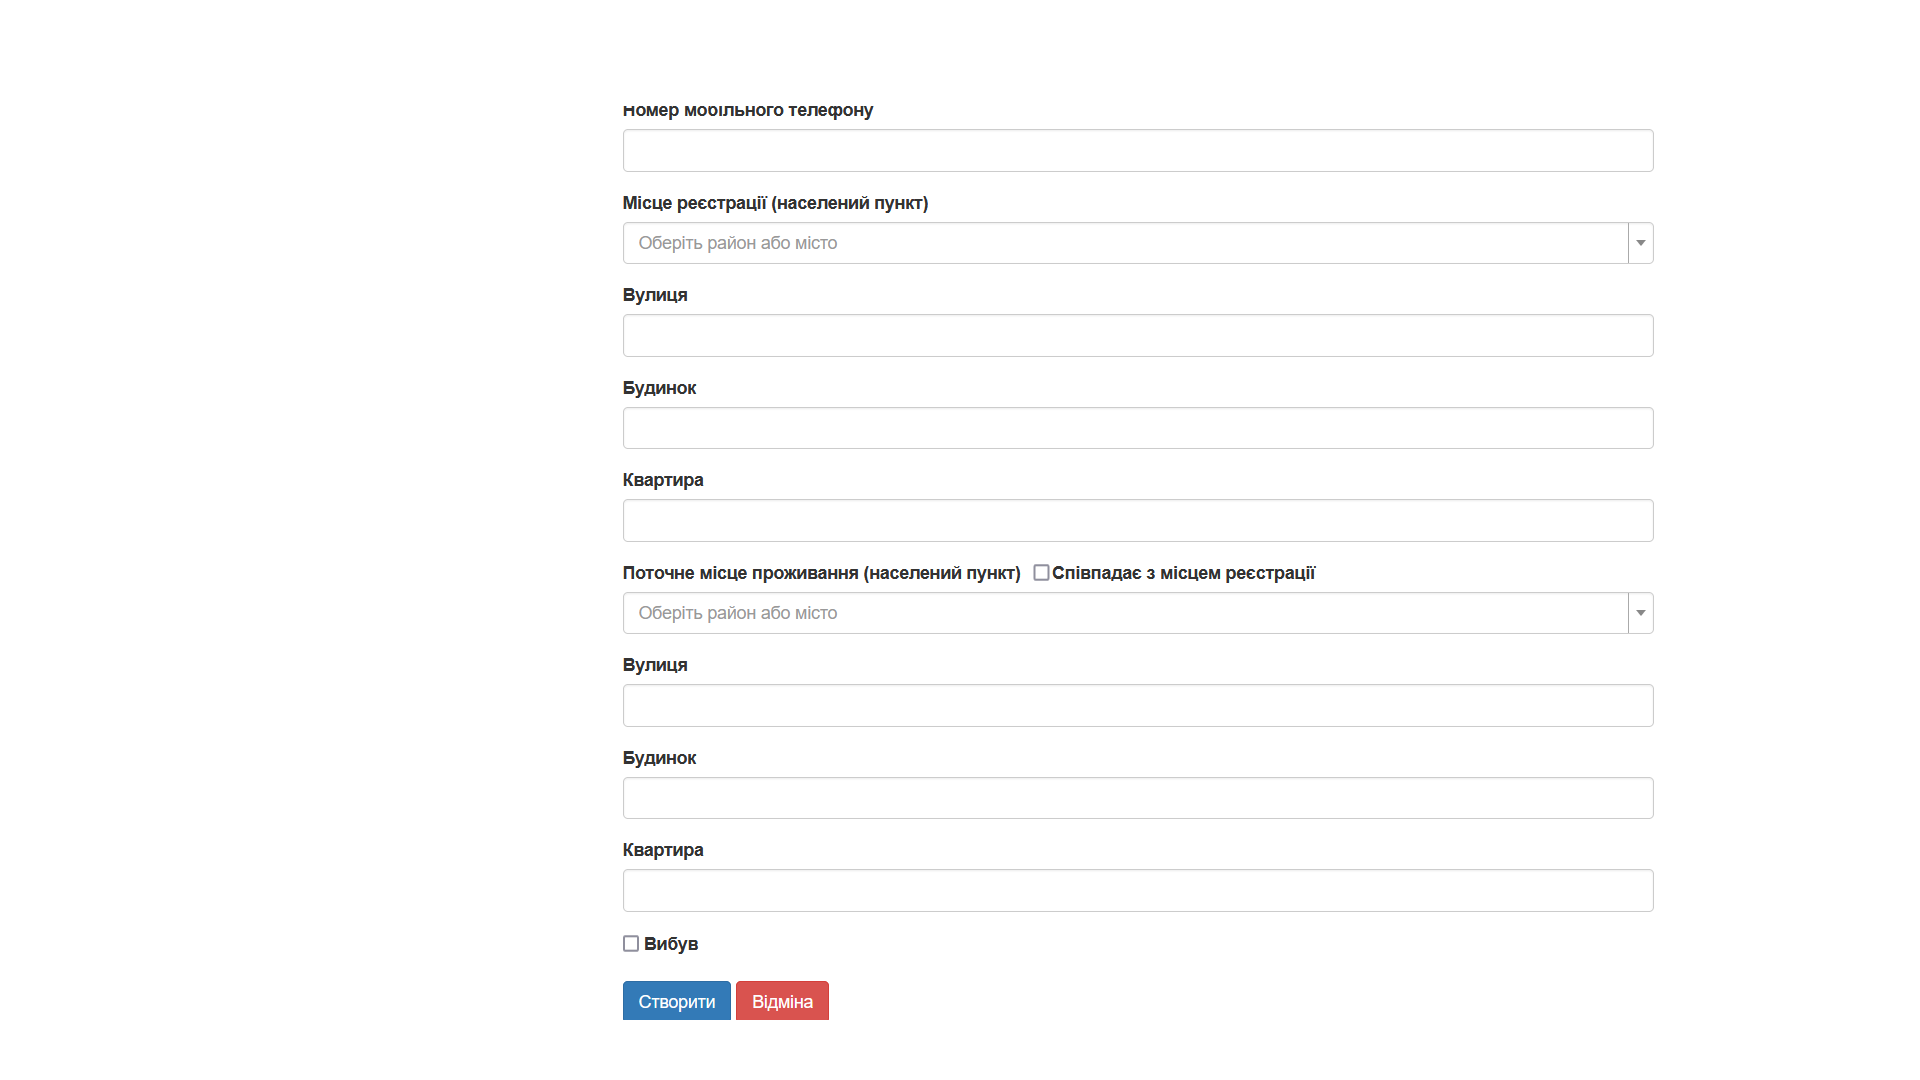This screenshot has width=1920, height=1080.
Task: Focus the Вулиця field of registration address
Action: pos(1138,335)
